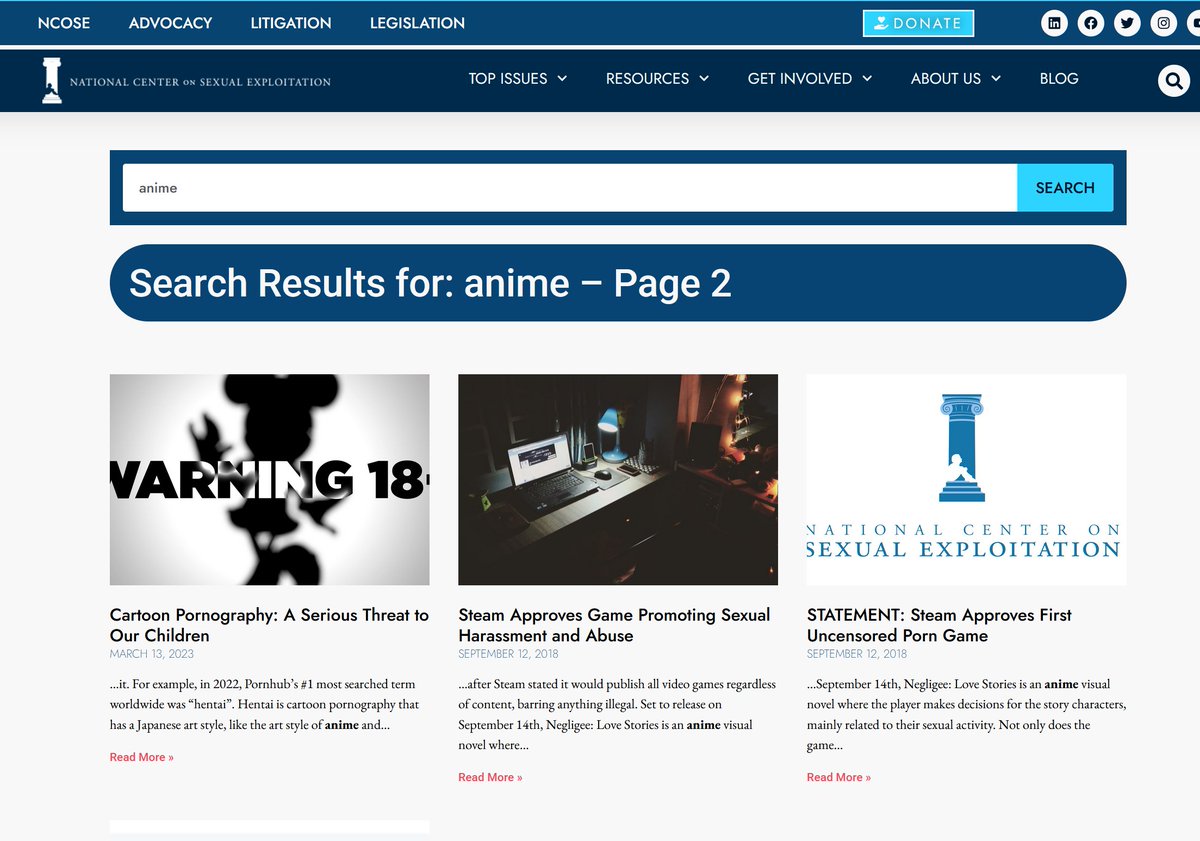1200x841 pixels.
Task: Focus the search field containing 'anime'
Action: [570, 188]
